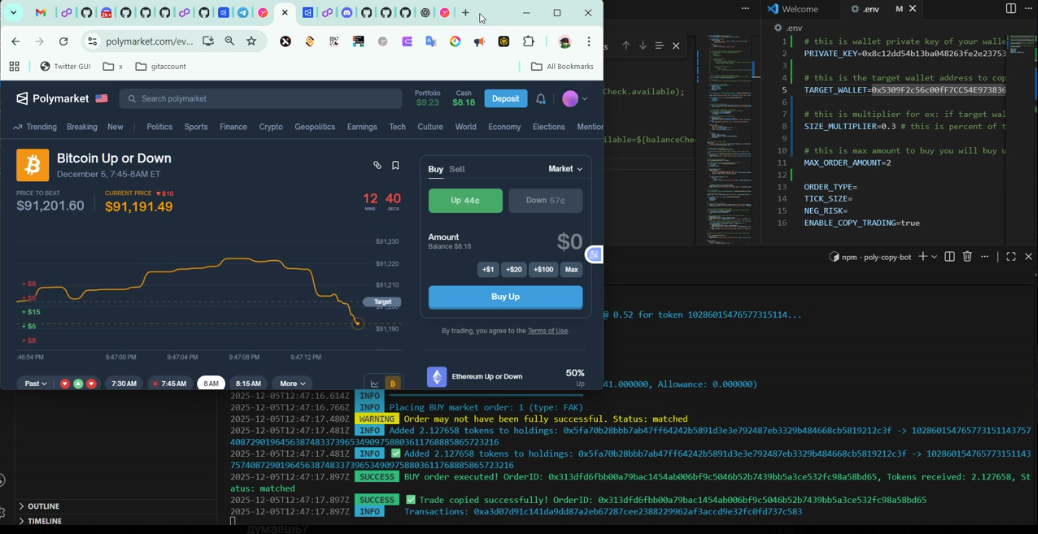Viewport: 1038px width, 534px height.
Task: Go back in Chrome browser
Action: tap(16, 41)
